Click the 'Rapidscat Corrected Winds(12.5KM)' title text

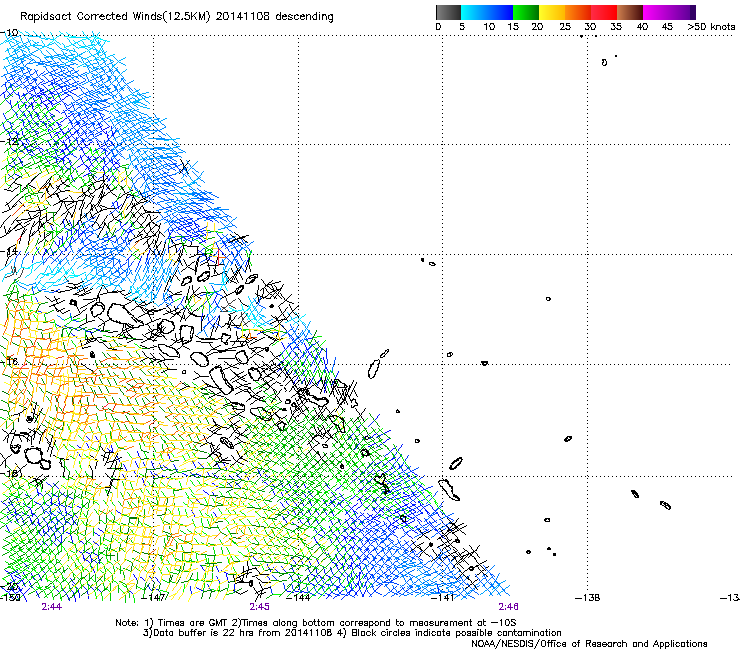coord(115,17)
